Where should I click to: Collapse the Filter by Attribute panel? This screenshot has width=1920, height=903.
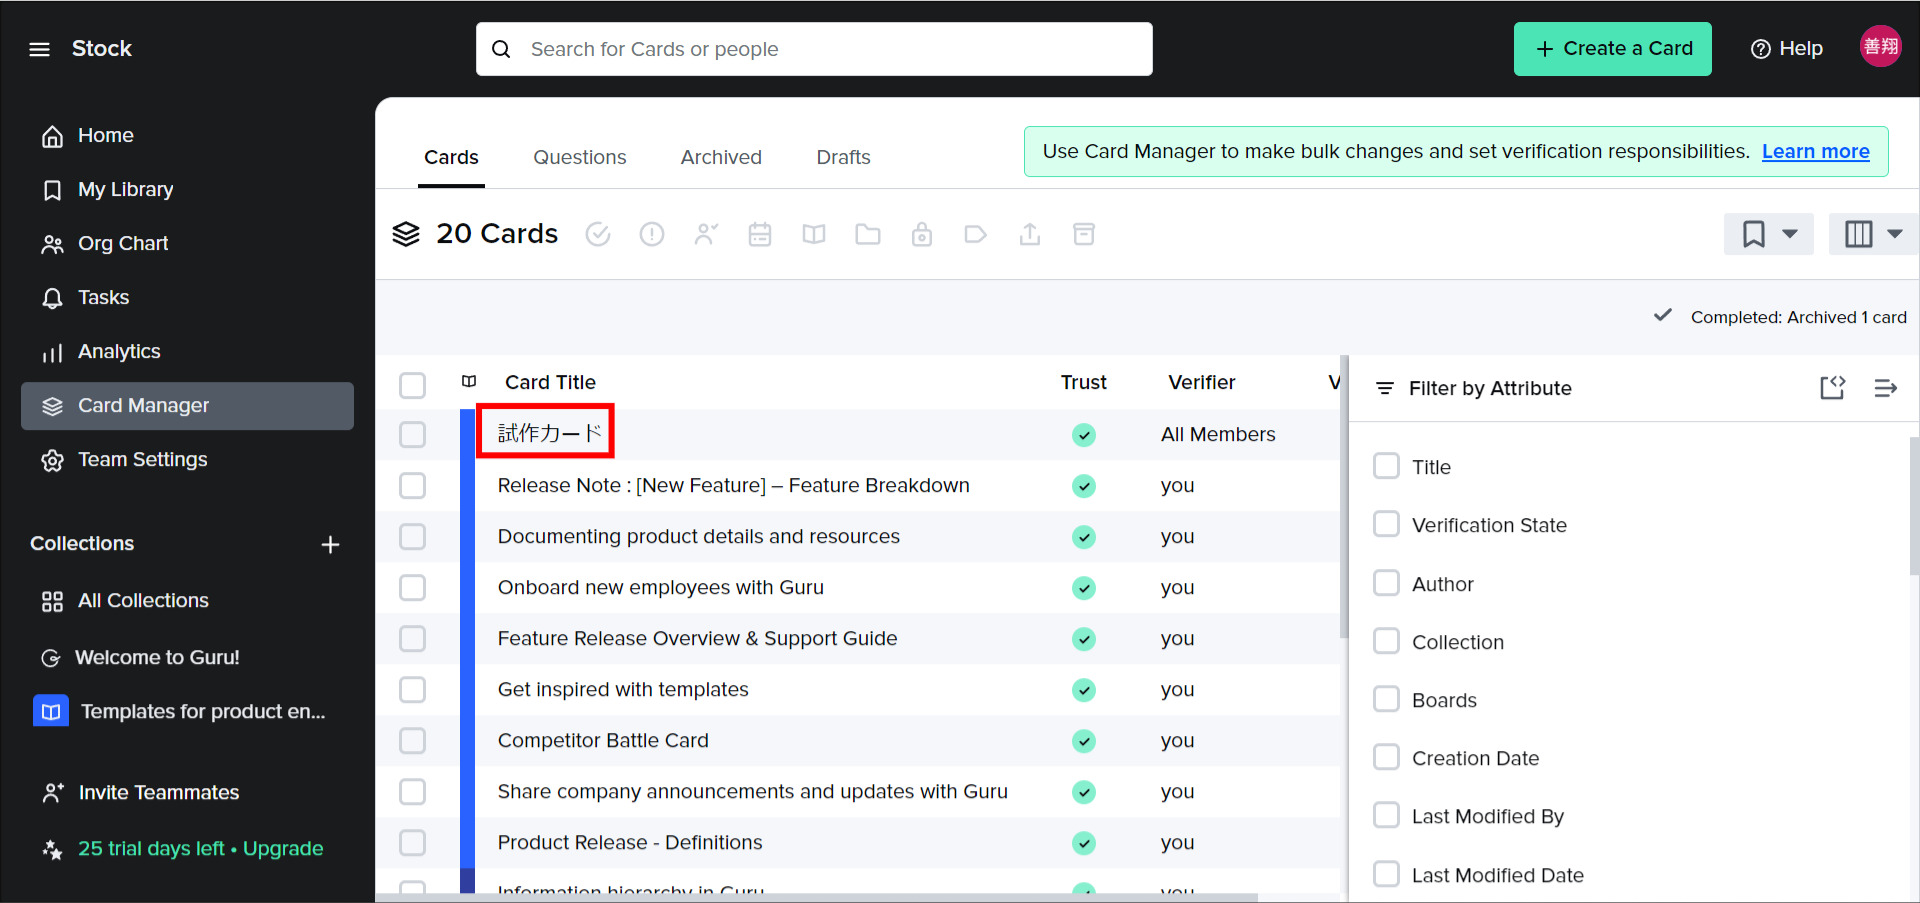(x=1886, y=388)
